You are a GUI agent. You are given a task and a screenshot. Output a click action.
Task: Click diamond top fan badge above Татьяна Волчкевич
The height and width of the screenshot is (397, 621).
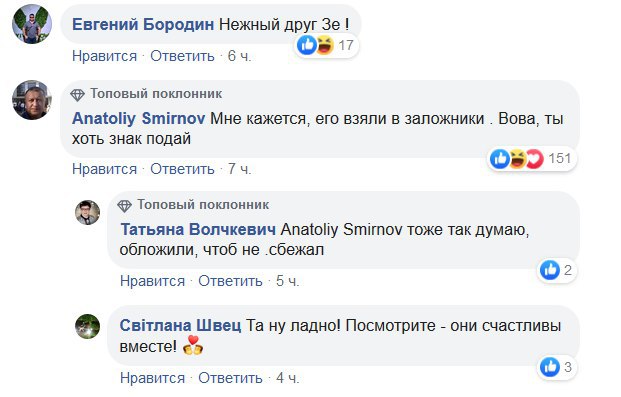point(124,205)
